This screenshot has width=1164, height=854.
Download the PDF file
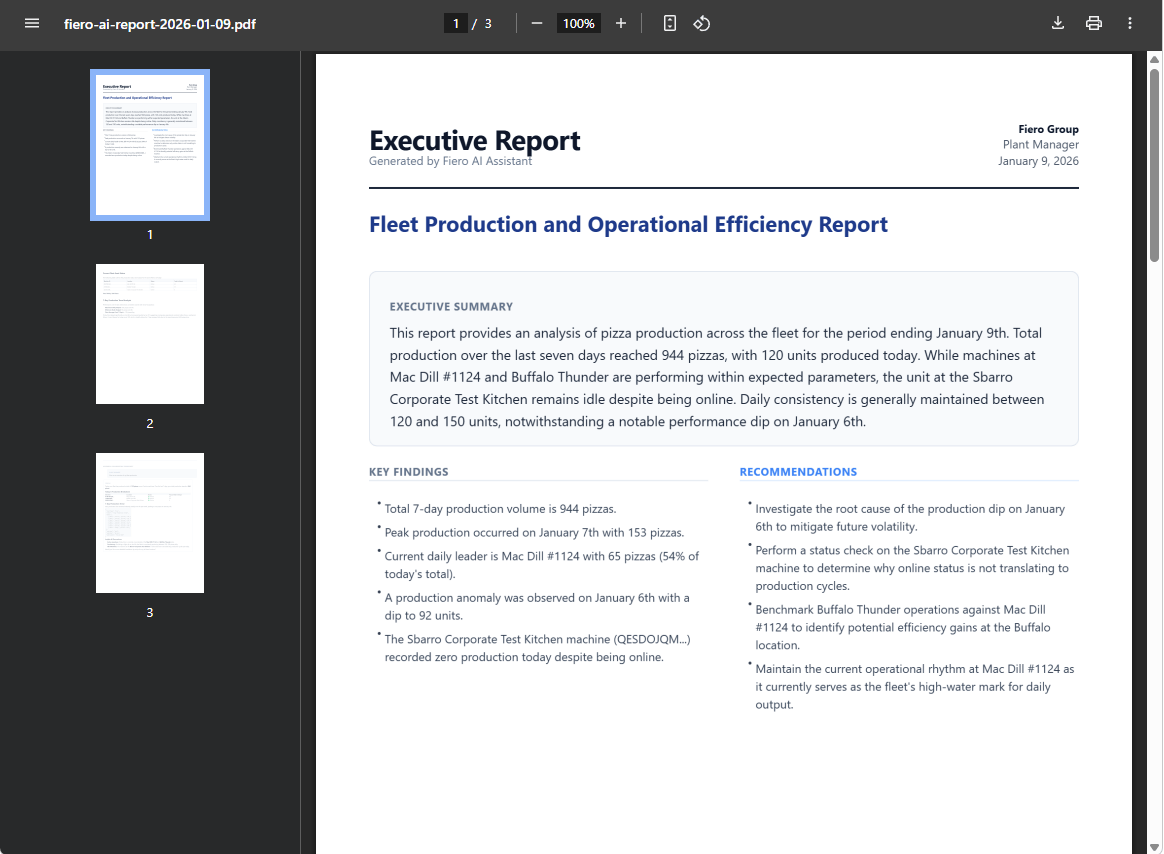pos(1058,23)
